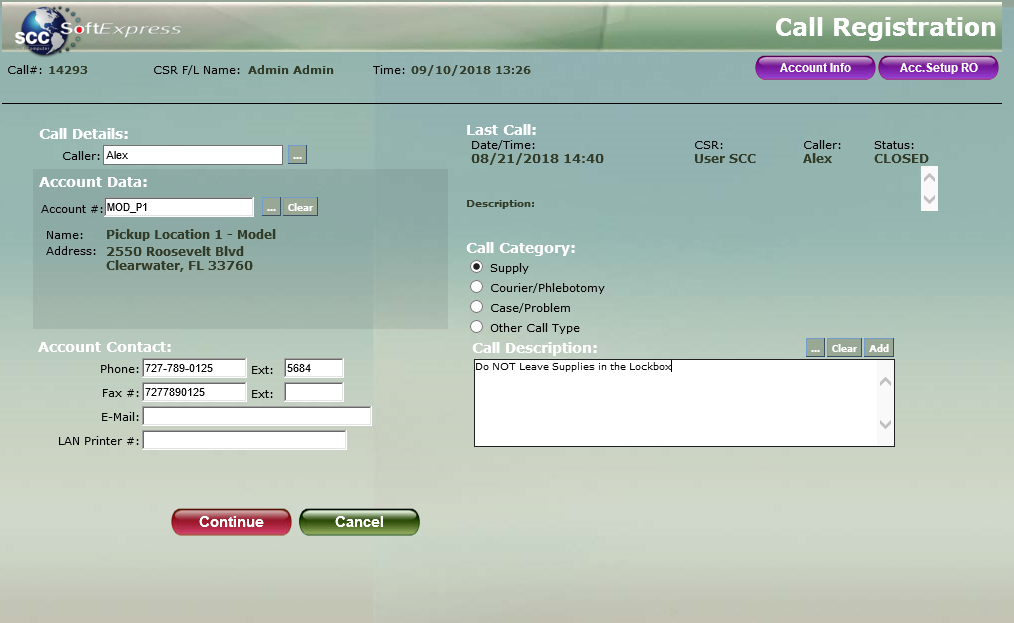Clear the account number field
The height and width of the screenshot is (623, 1014).
click(x=300, y=207)
